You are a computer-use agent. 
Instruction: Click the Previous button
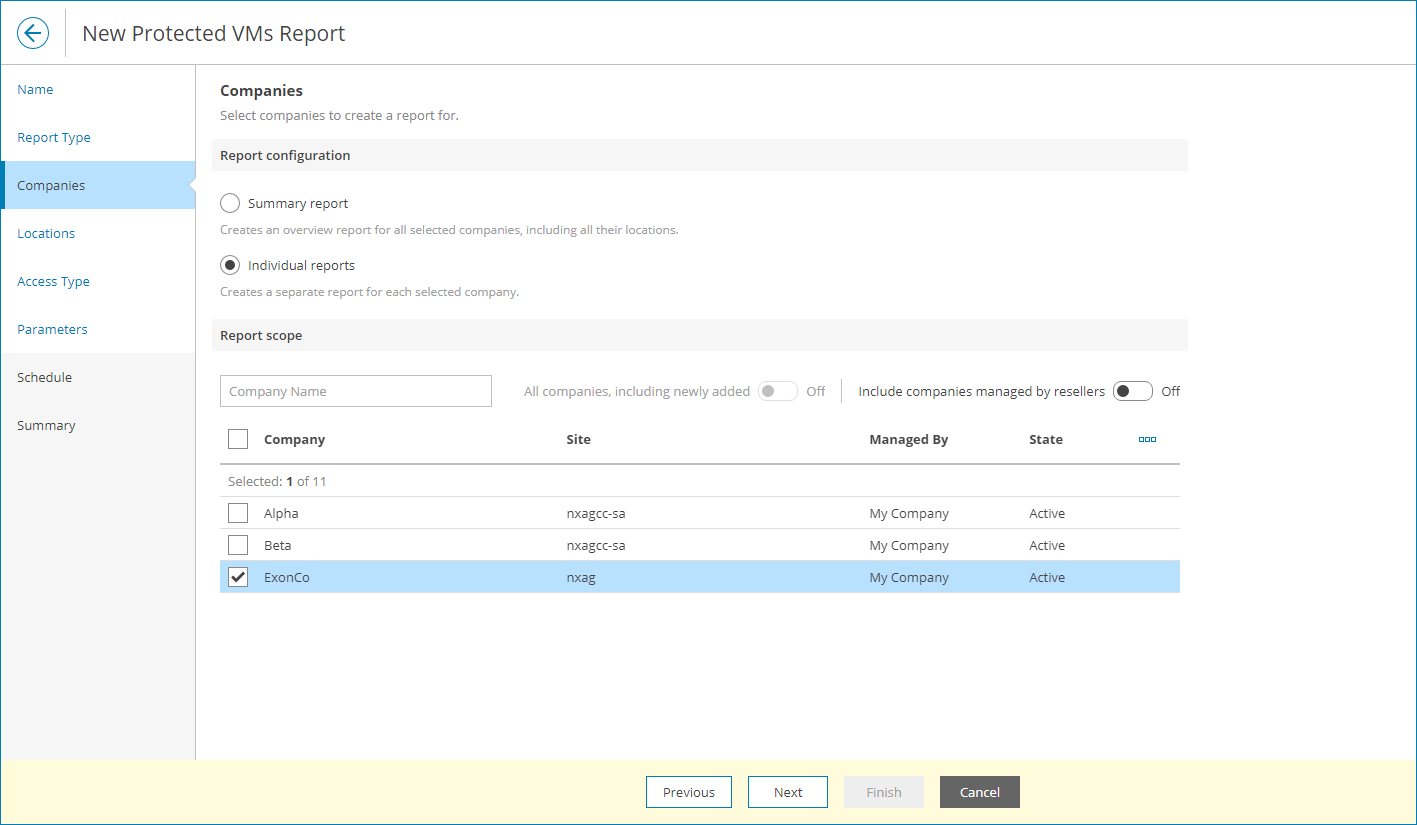tap(689, 792)
